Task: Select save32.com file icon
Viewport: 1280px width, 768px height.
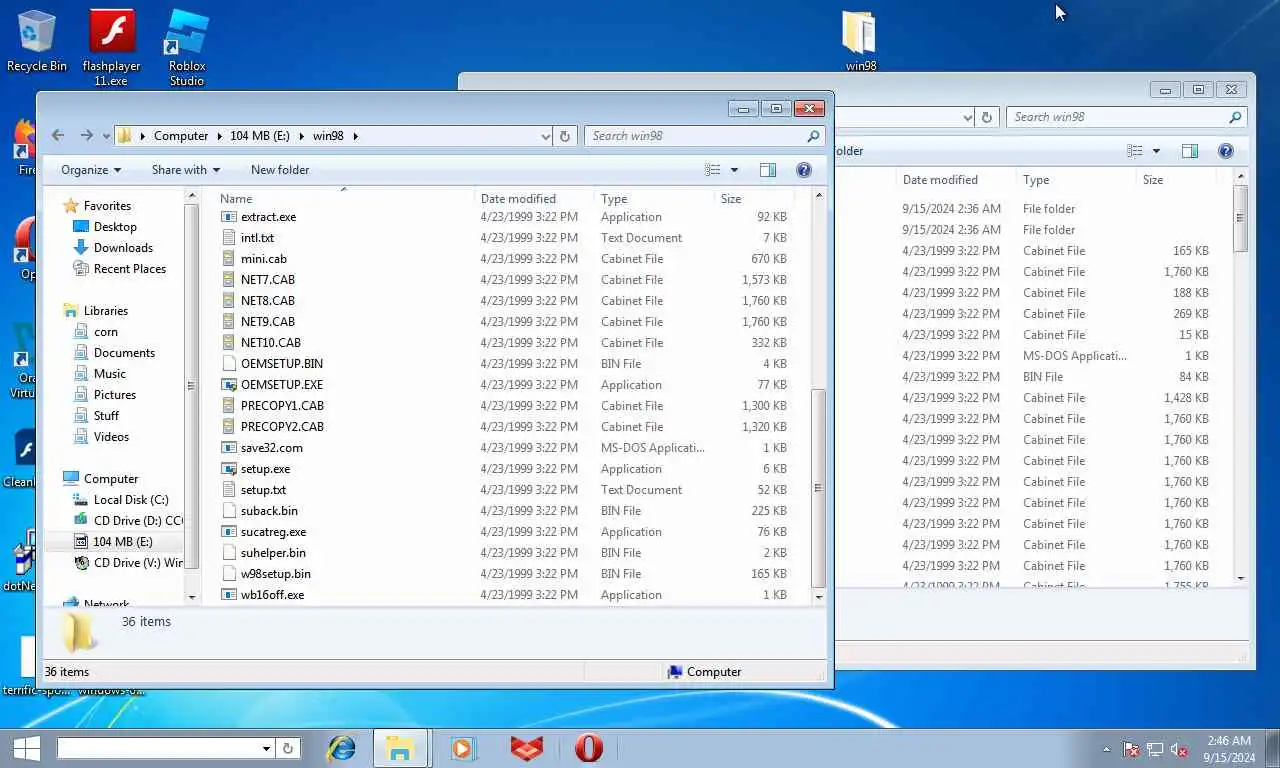Action: 228,448
